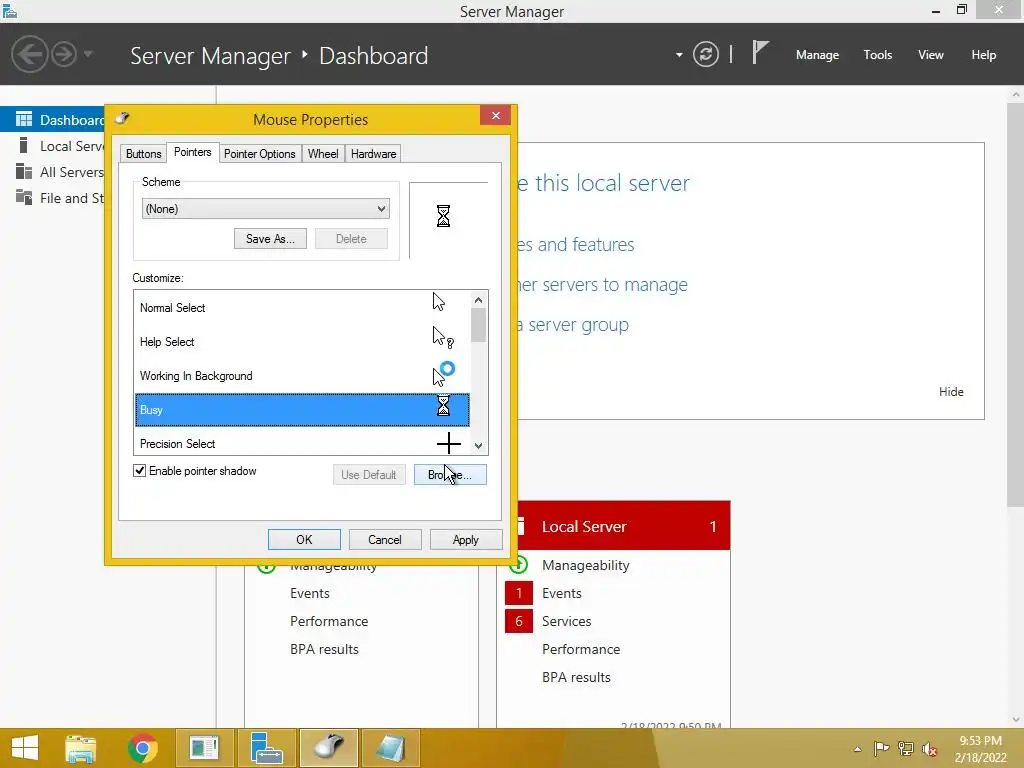Viewport: 1024px width, 768px height.
Task: Click Services under Local Server tile
Action: point(566,621)
